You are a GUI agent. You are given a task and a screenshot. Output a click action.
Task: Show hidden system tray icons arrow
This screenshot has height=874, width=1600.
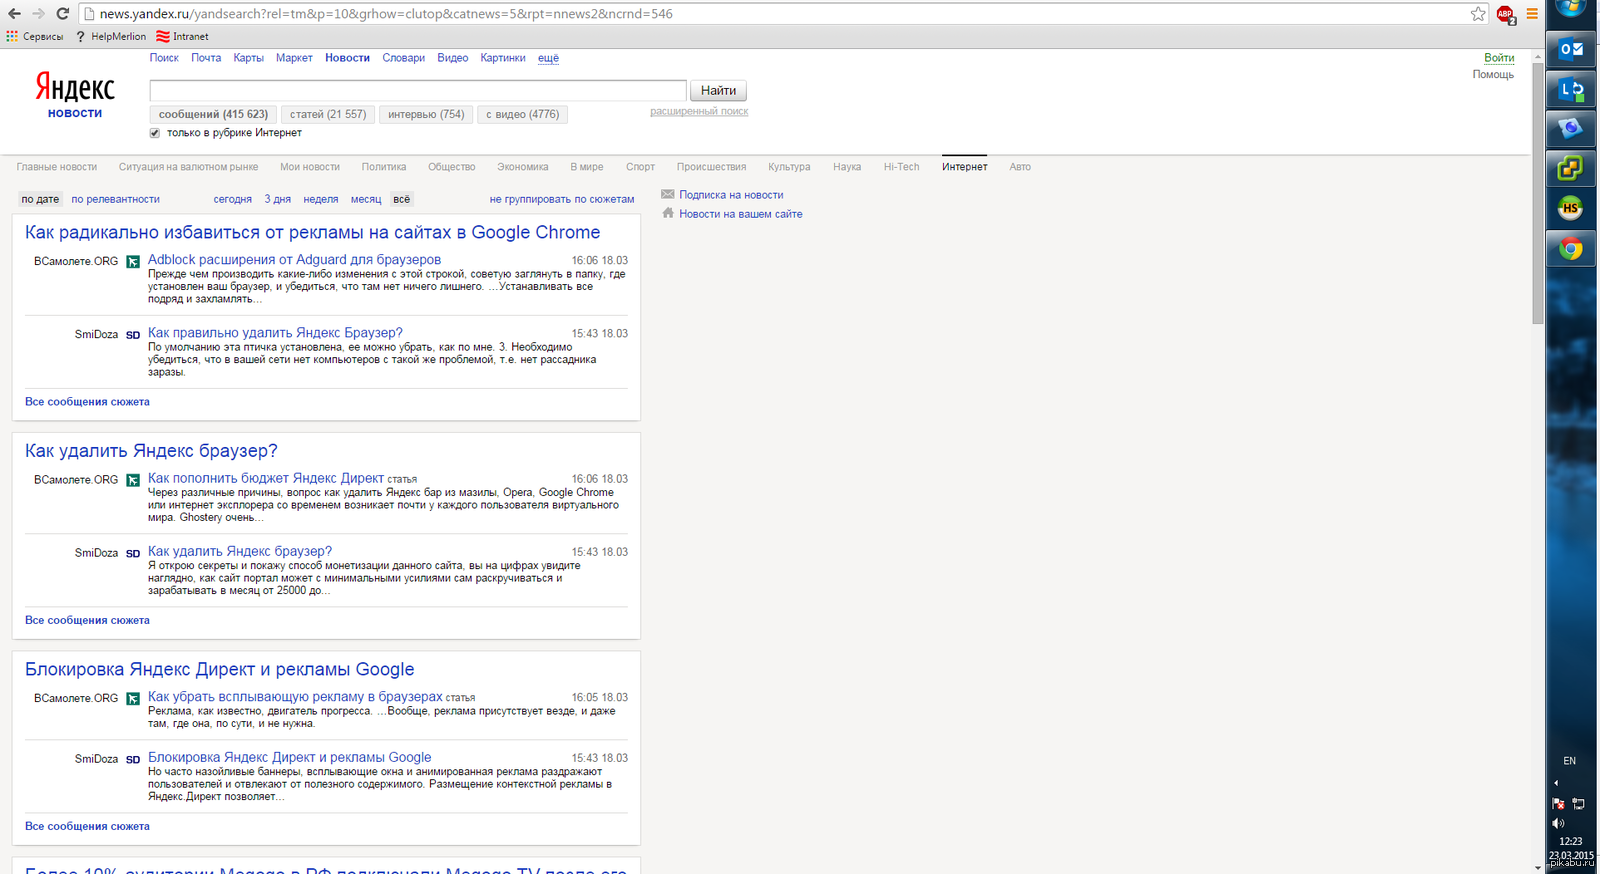(x=1556, y=783)
